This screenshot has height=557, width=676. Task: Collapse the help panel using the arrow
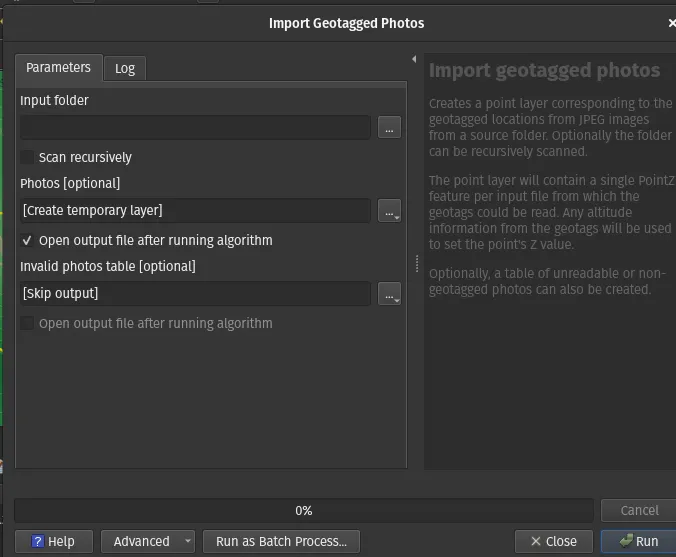pos(414,60)
